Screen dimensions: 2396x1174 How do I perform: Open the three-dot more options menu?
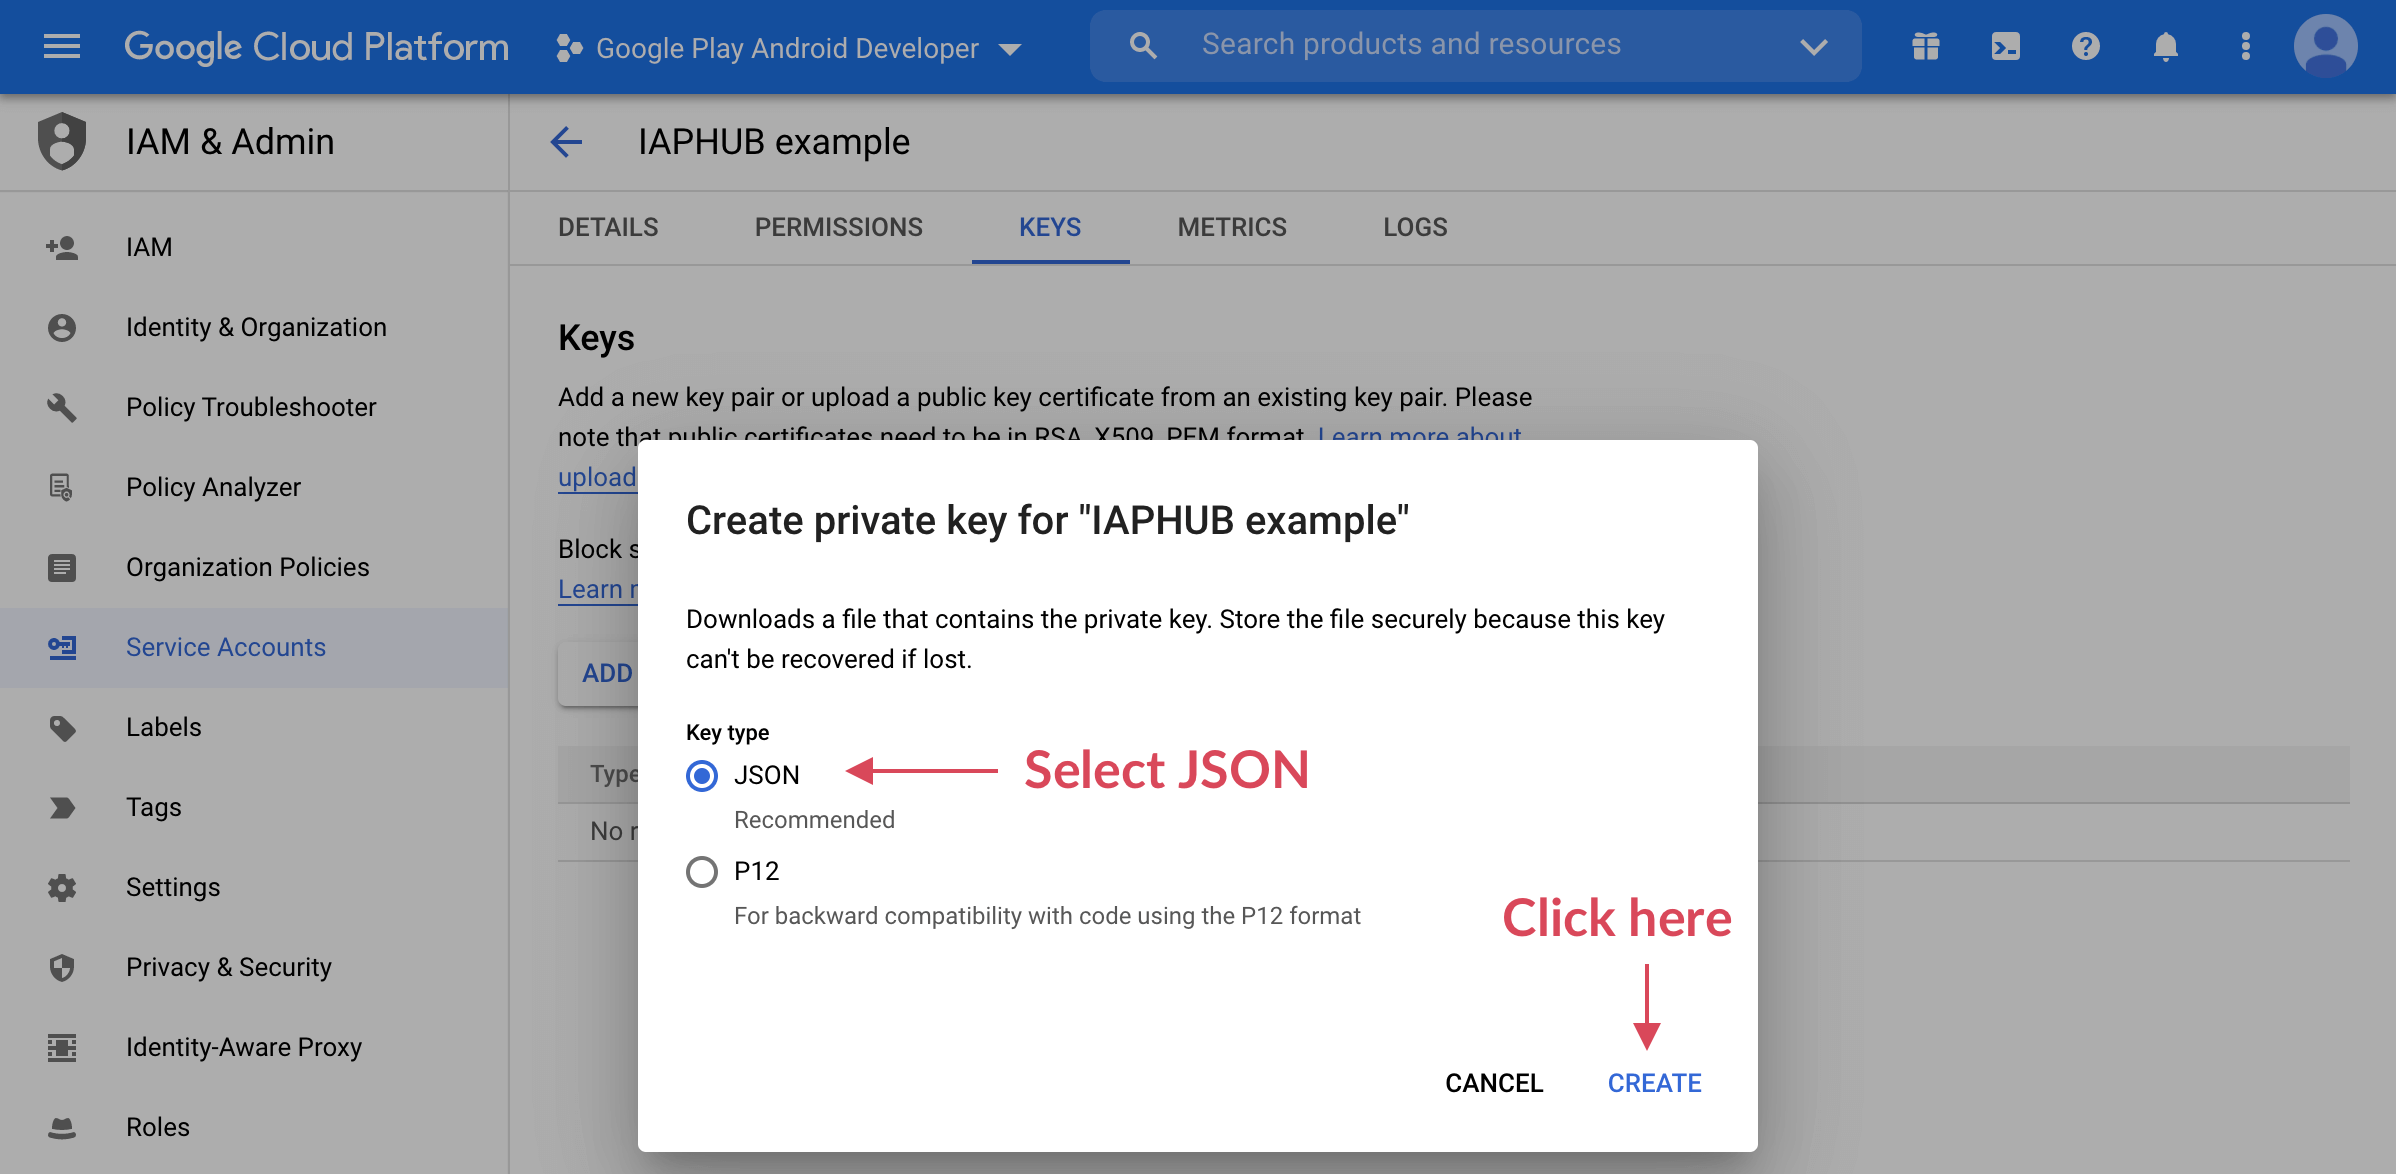coord(2245,46)
